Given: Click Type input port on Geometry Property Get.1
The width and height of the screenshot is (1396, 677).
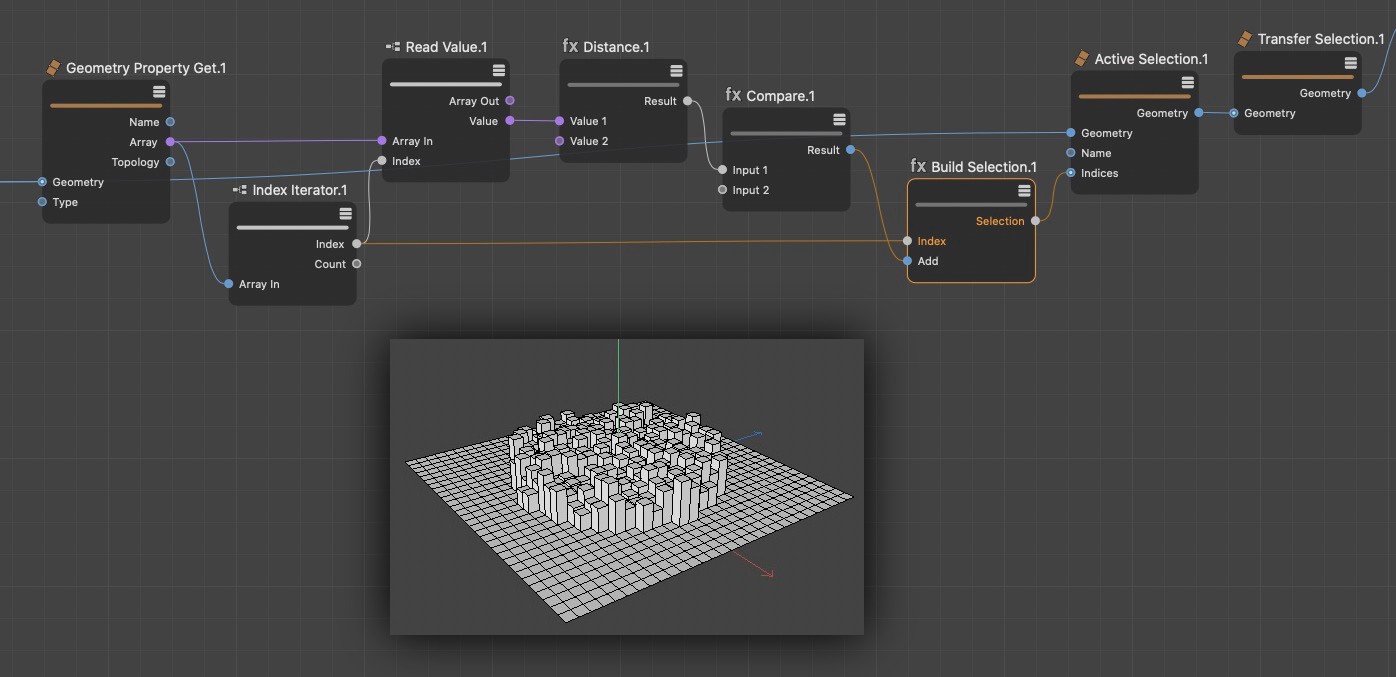Looking at the screenshot, I should pyautogui.click(x=42, y=202).
